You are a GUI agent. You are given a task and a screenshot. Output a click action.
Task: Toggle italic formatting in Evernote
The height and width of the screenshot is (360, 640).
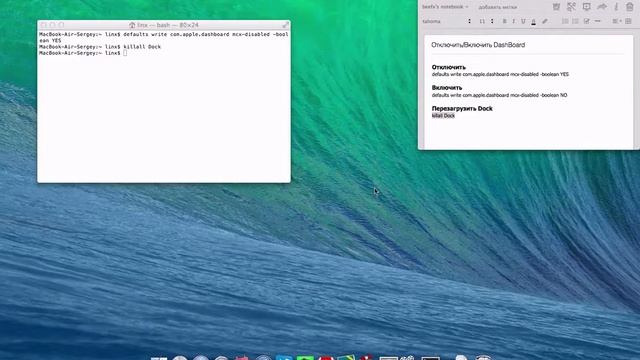(x=513, y=21)
